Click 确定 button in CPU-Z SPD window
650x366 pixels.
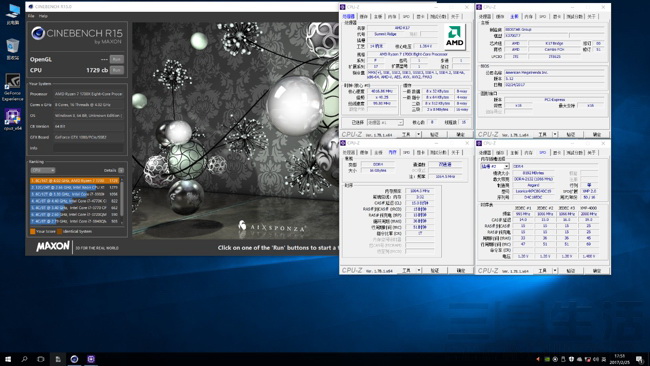coord(597,270)
